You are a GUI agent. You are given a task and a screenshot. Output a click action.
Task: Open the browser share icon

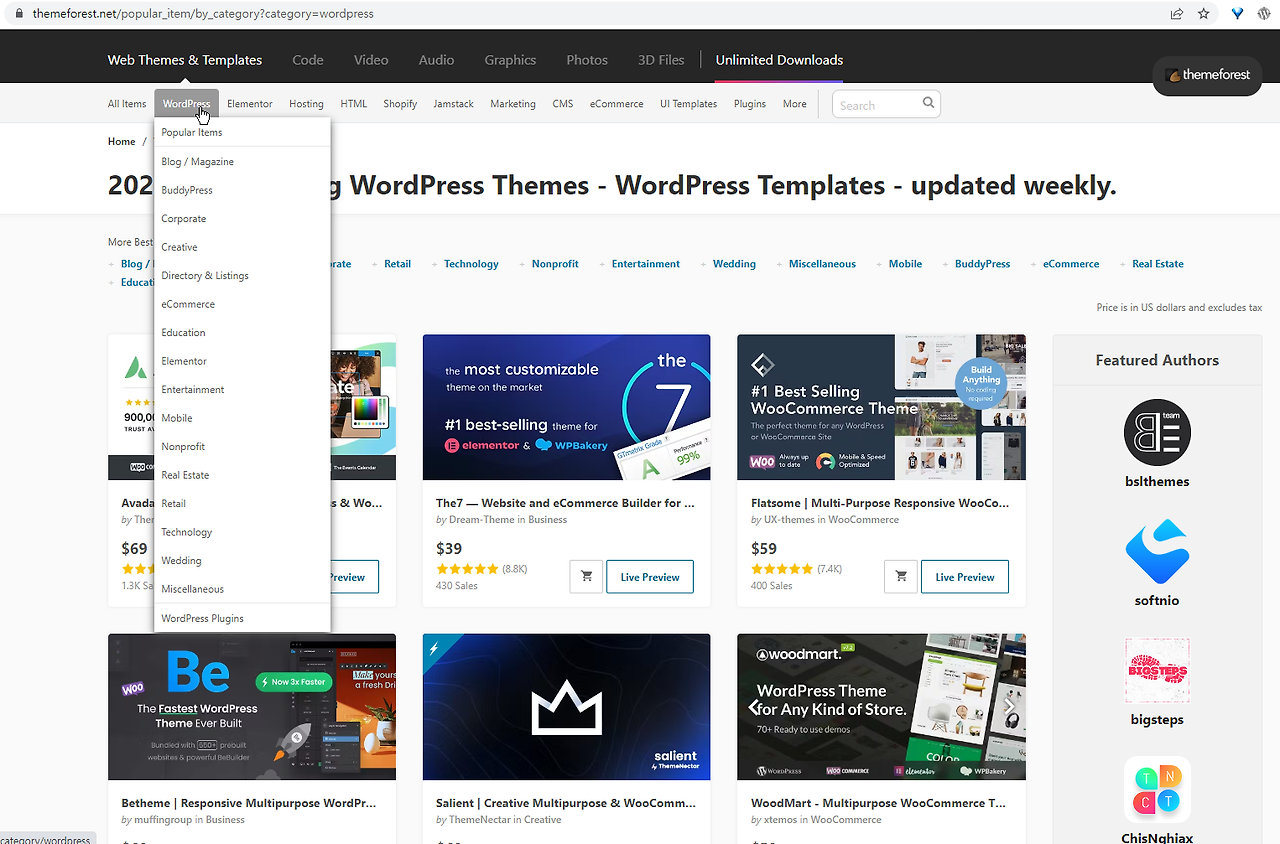coord(1177,14)
